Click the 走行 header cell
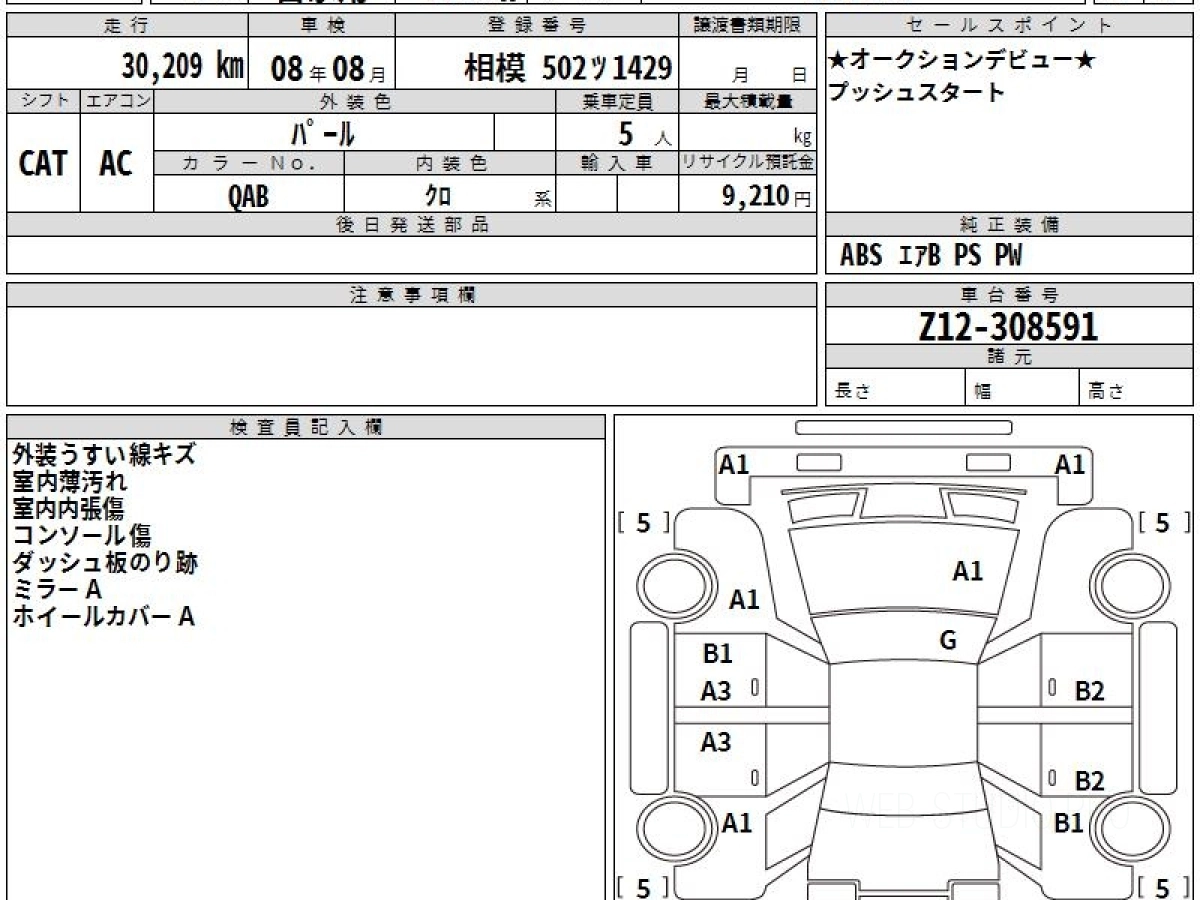 [127, 26]
